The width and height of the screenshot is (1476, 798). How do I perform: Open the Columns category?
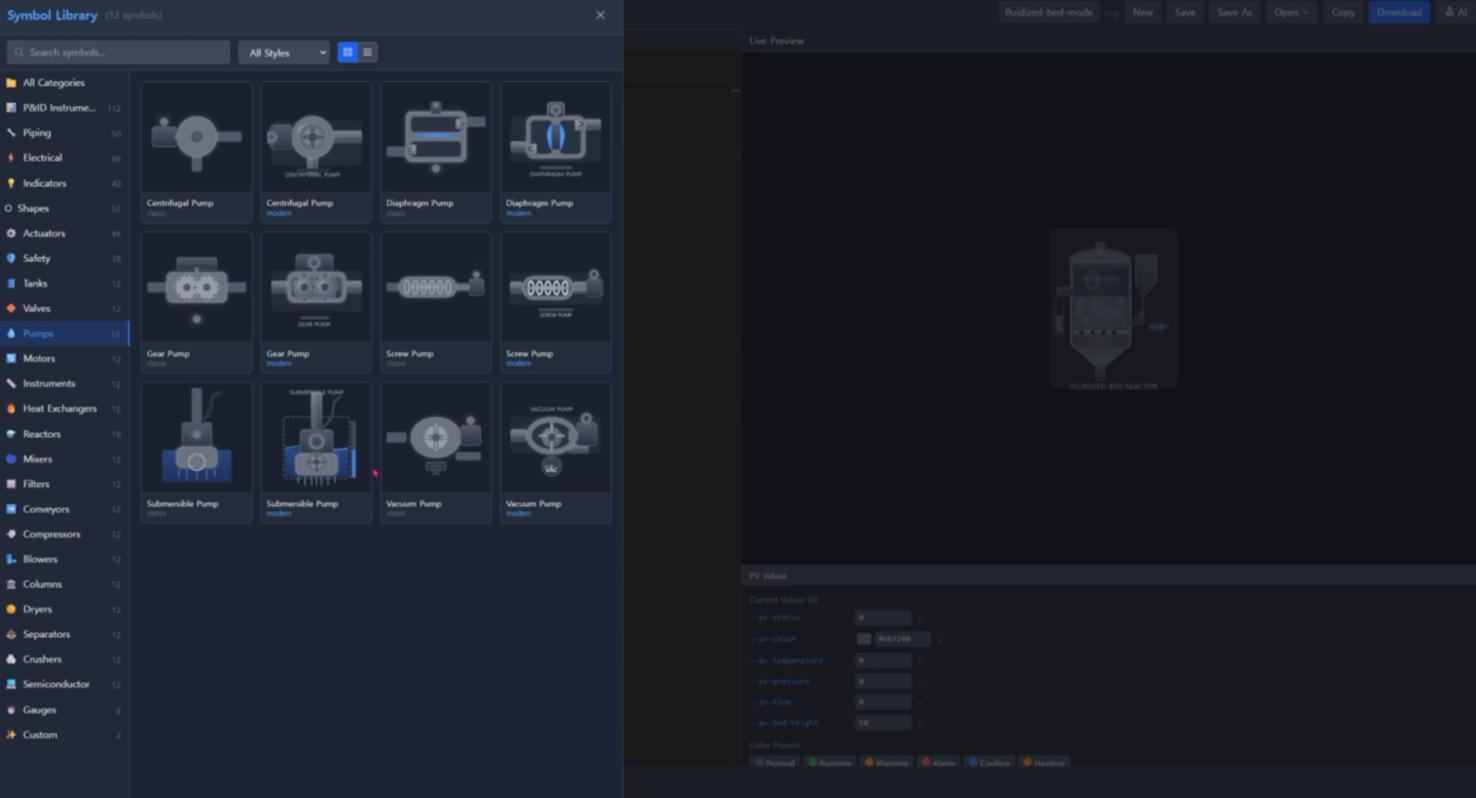point(64,584)
